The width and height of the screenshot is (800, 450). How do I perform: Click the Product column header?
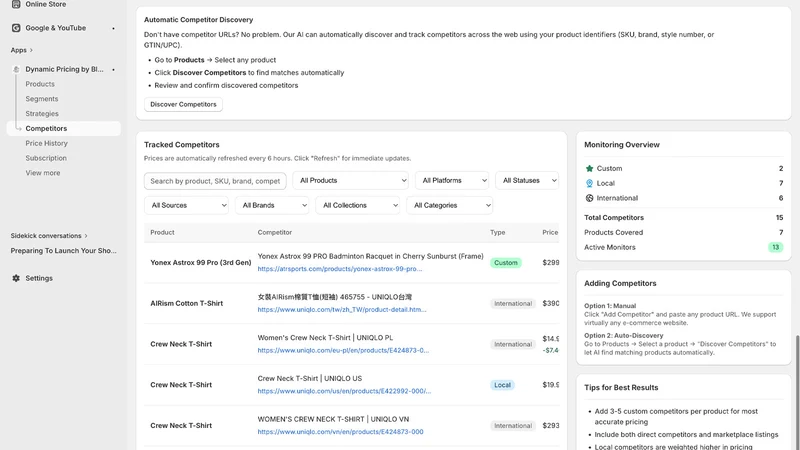point(162,233)
